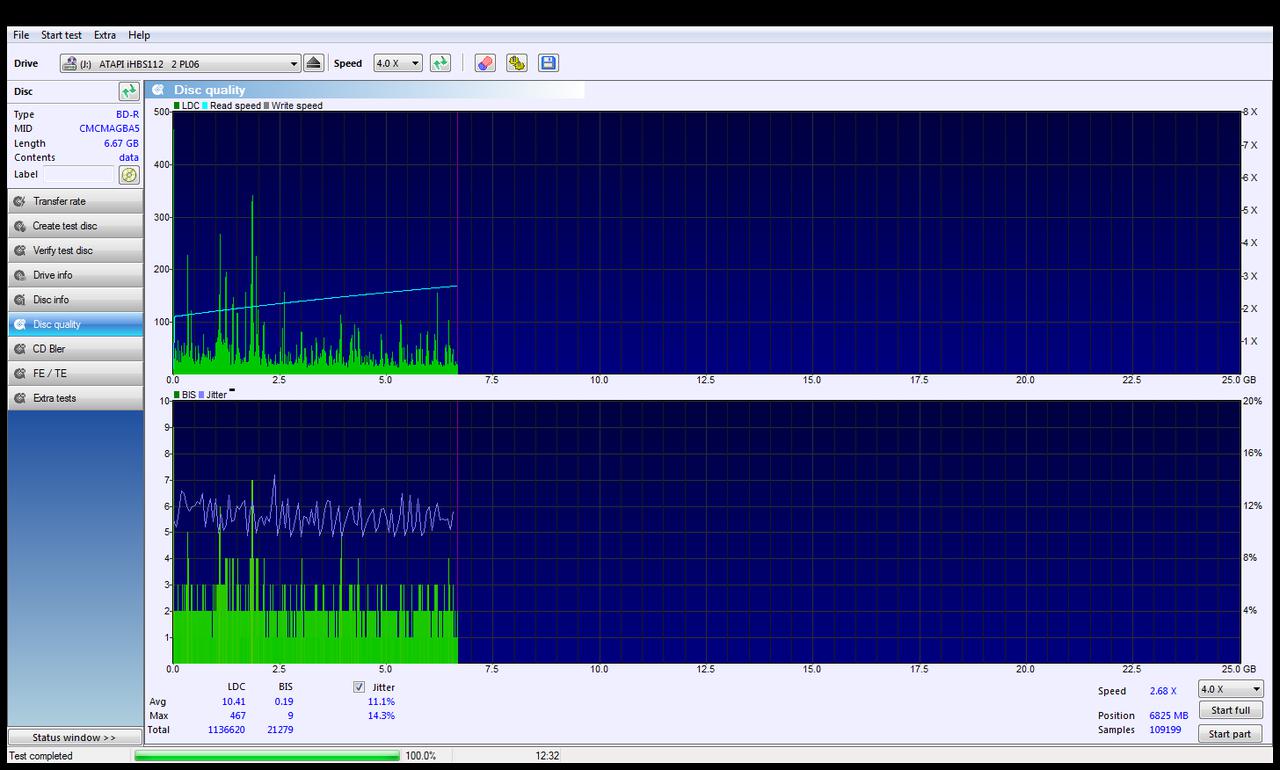Viewport: 1280px width, 770px height.
Task: Click the disc Type value BD-R
Action: point(127,115)
